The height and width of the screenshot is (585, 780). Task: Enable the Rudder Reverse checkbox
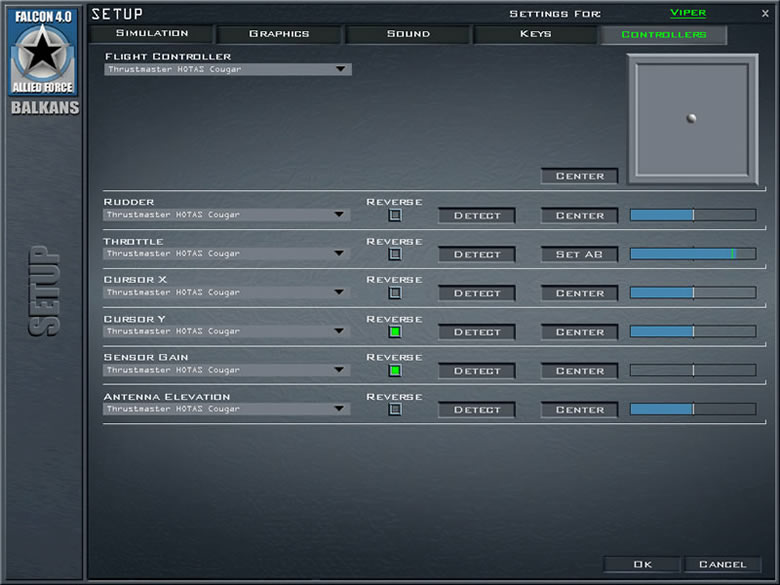tap(395, 215)
